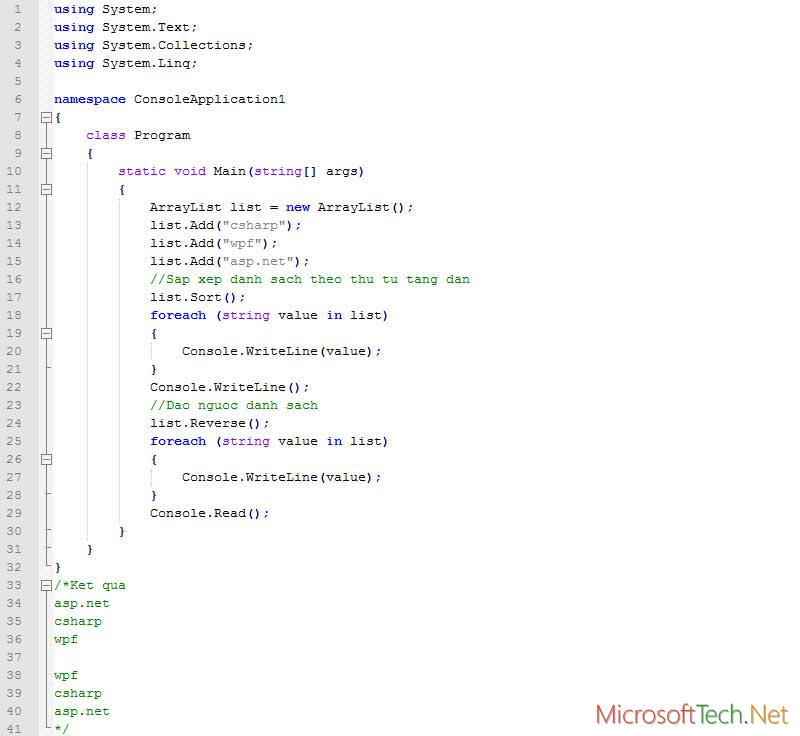
Task: Collapse the Main method body region
Action: [46, 189]
